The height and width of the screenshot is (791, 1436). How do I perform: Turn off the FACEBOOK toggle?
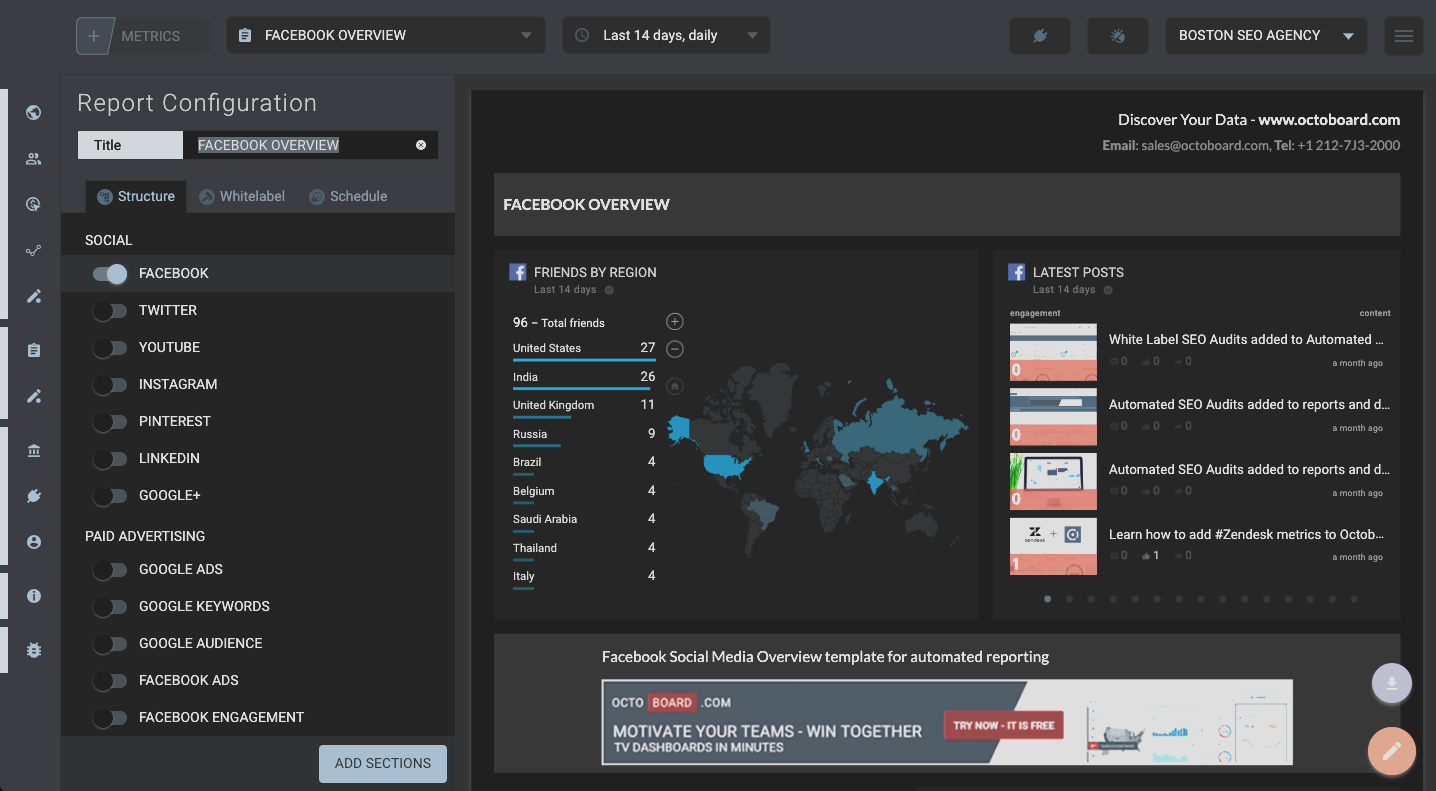pos(110,274)
